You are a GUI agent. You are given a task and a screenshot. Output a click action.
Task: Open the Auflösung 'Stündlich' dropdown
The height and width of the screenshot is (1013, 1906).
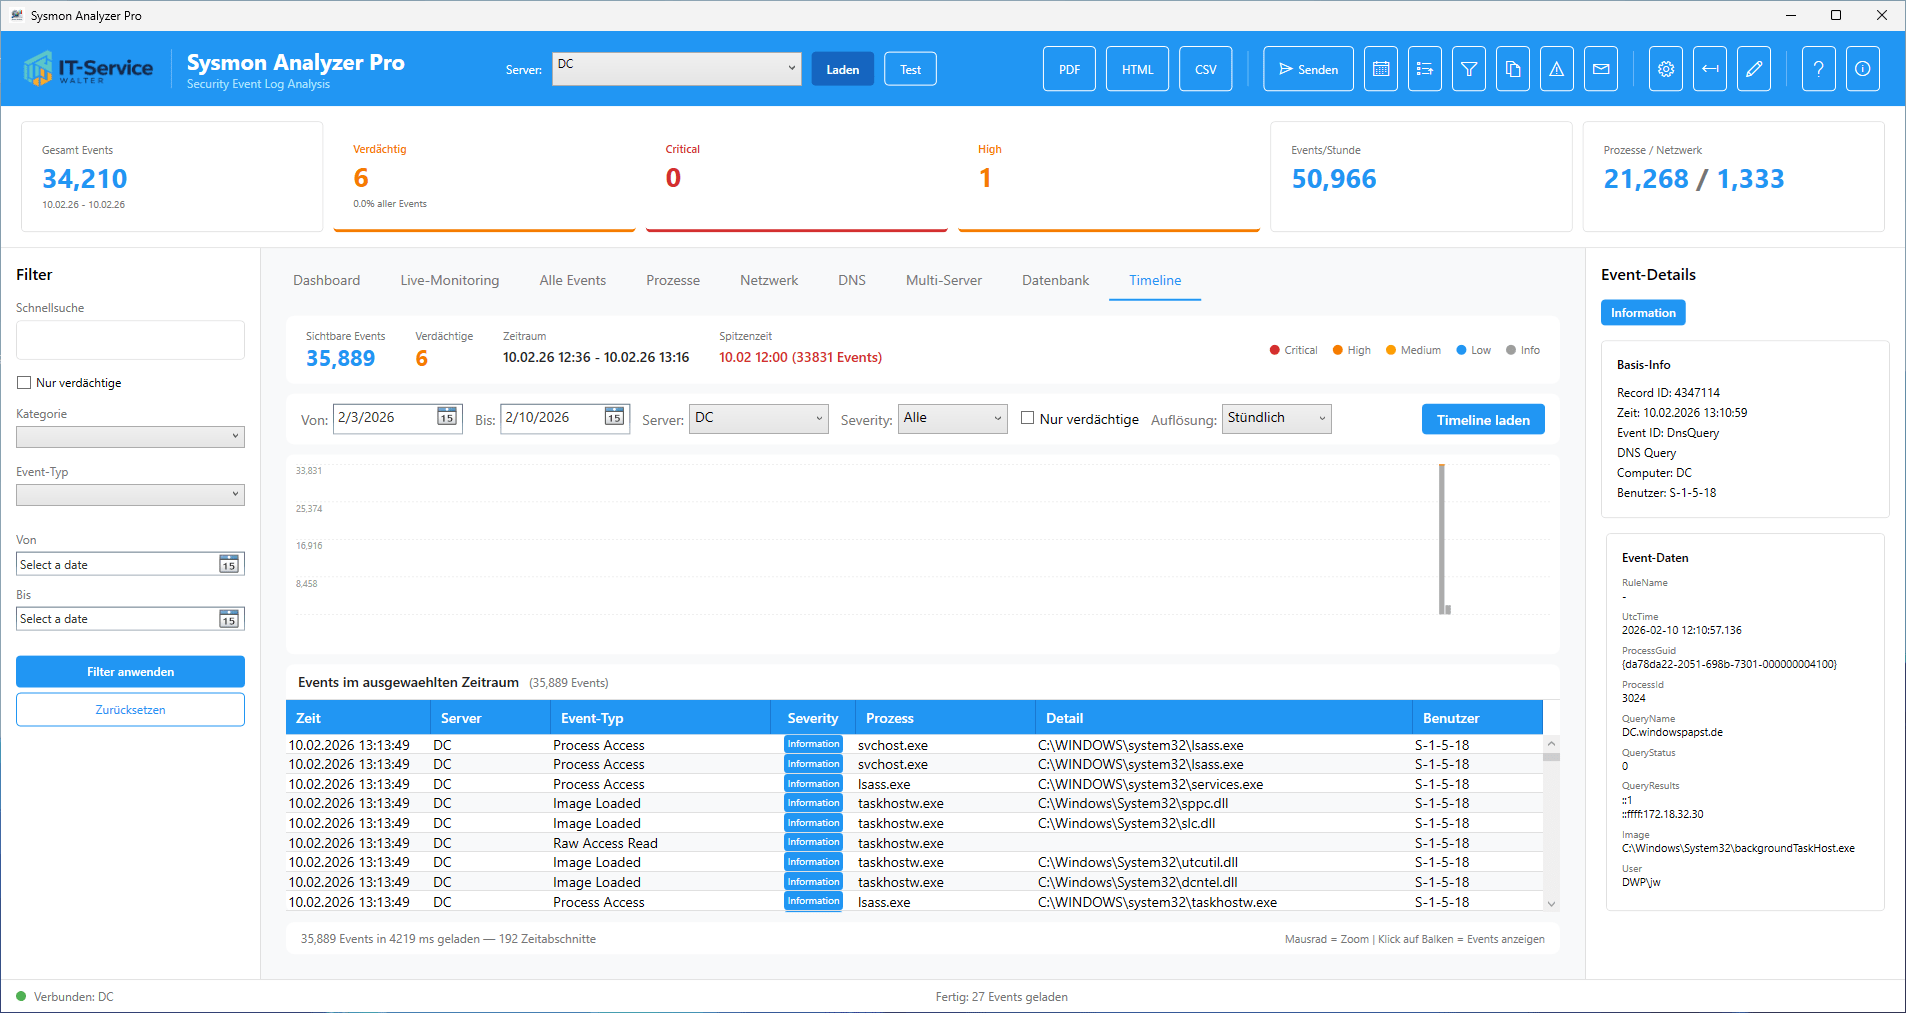(x=1276, y=418)
